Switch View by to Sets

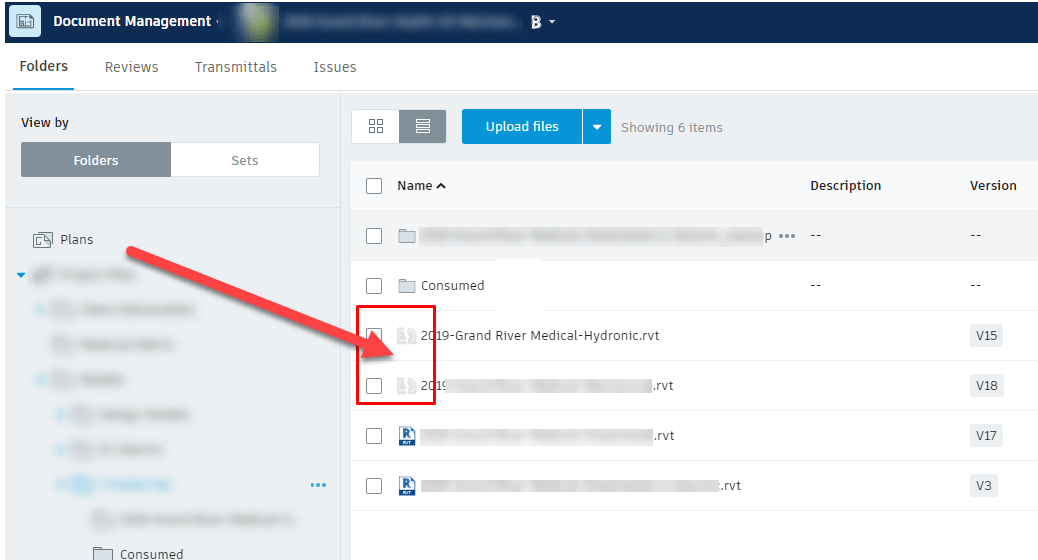pyautogui.click(x=244, y=160)
